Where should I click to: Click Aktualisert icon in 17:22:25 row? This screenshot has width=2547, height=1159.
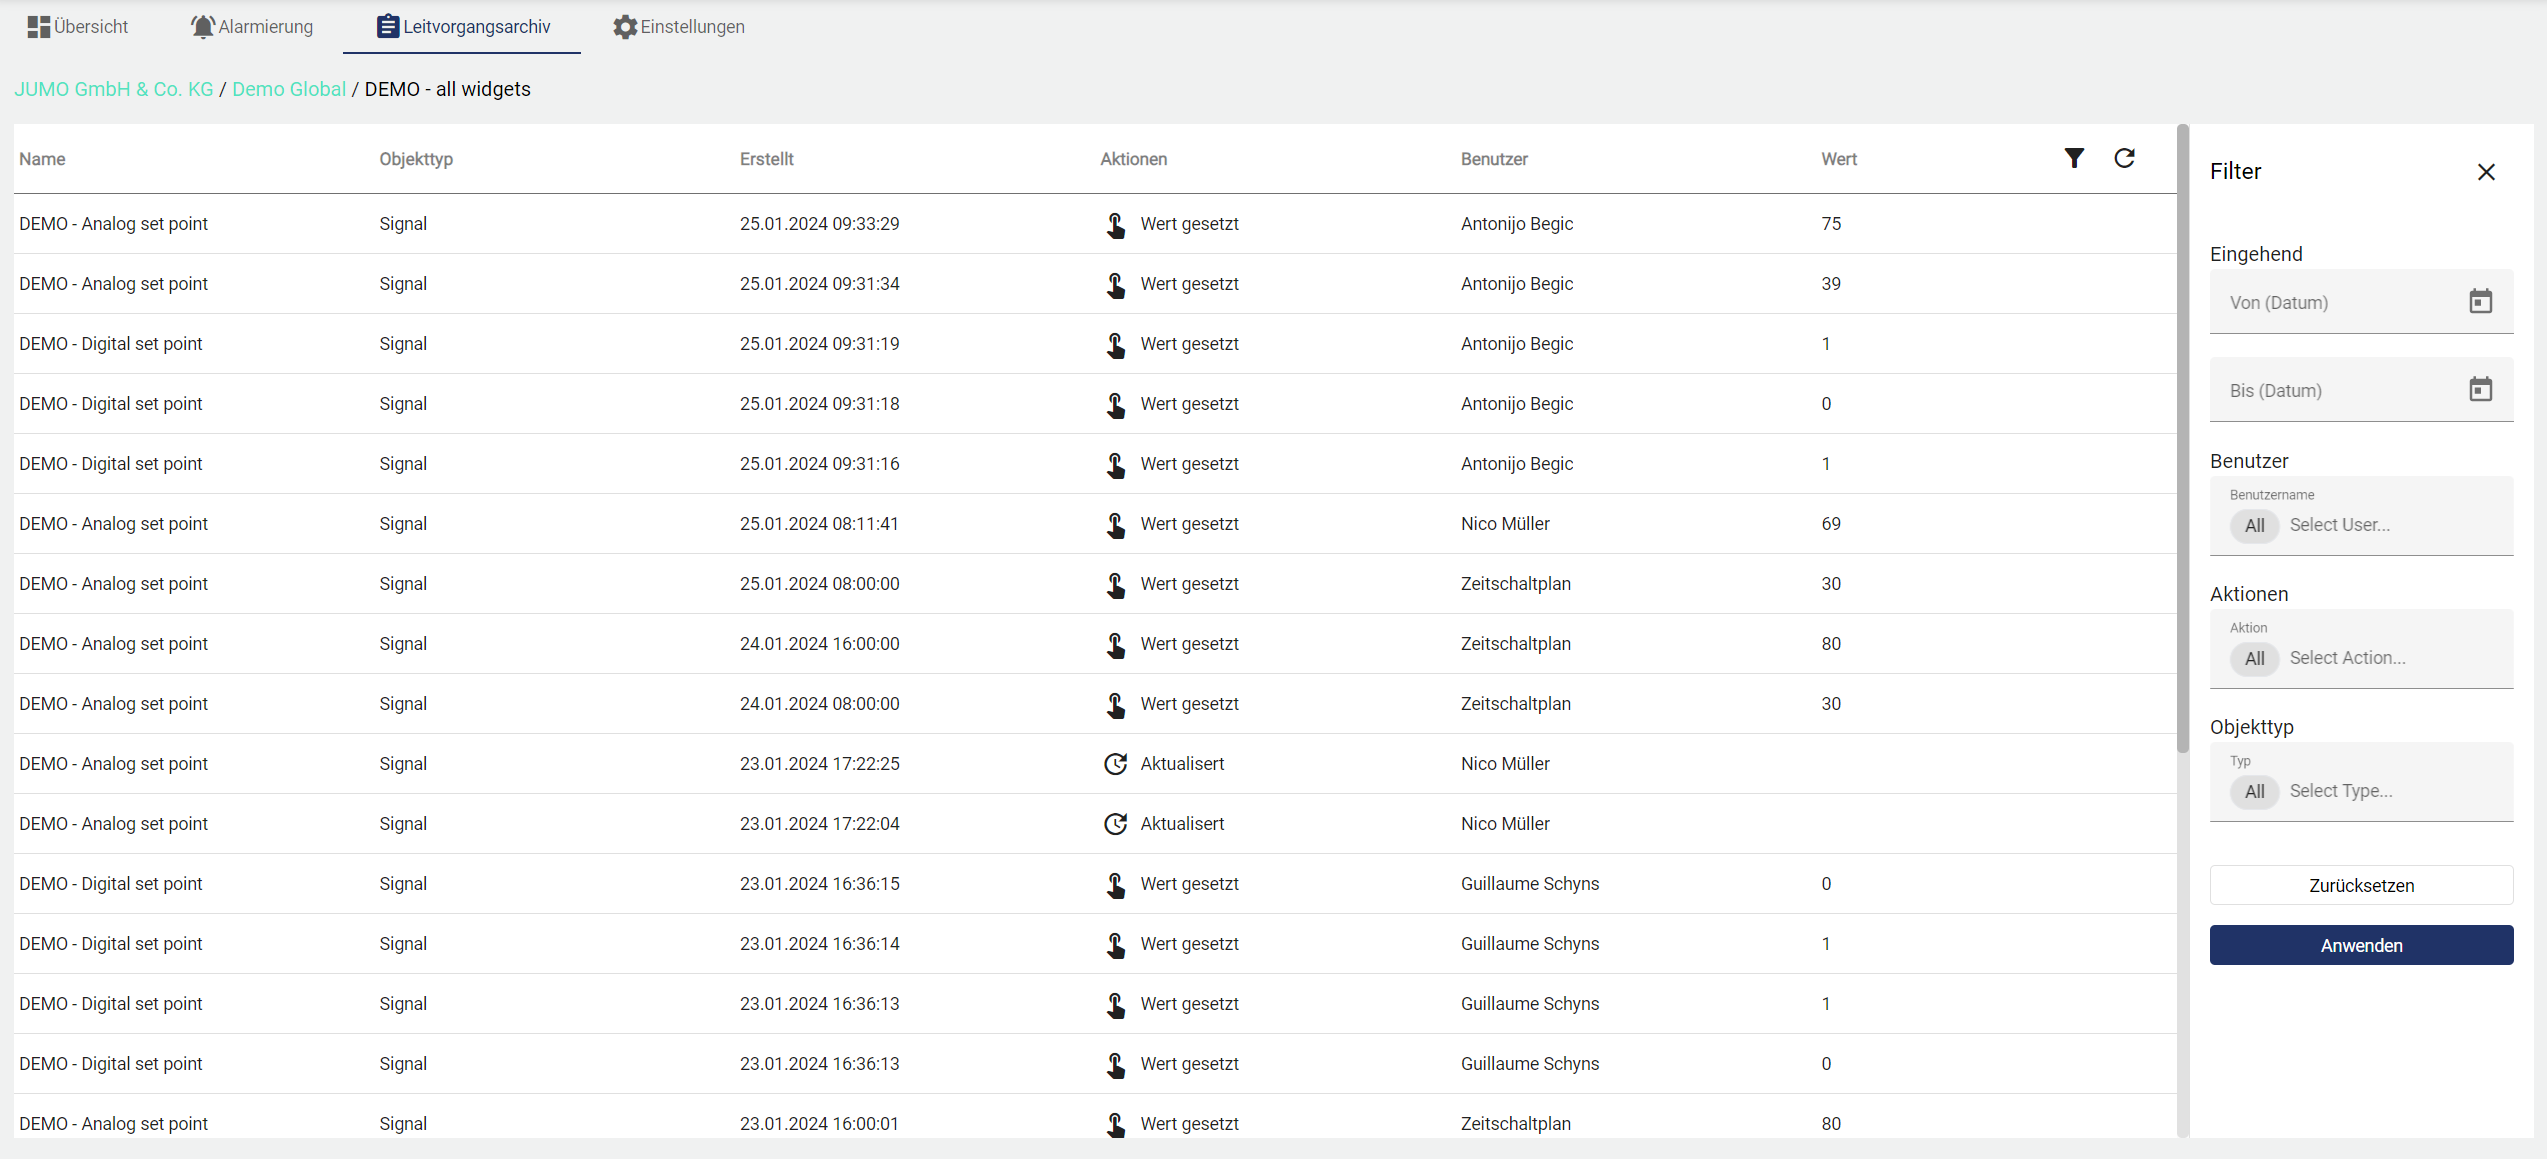(x=1115, y=764)
